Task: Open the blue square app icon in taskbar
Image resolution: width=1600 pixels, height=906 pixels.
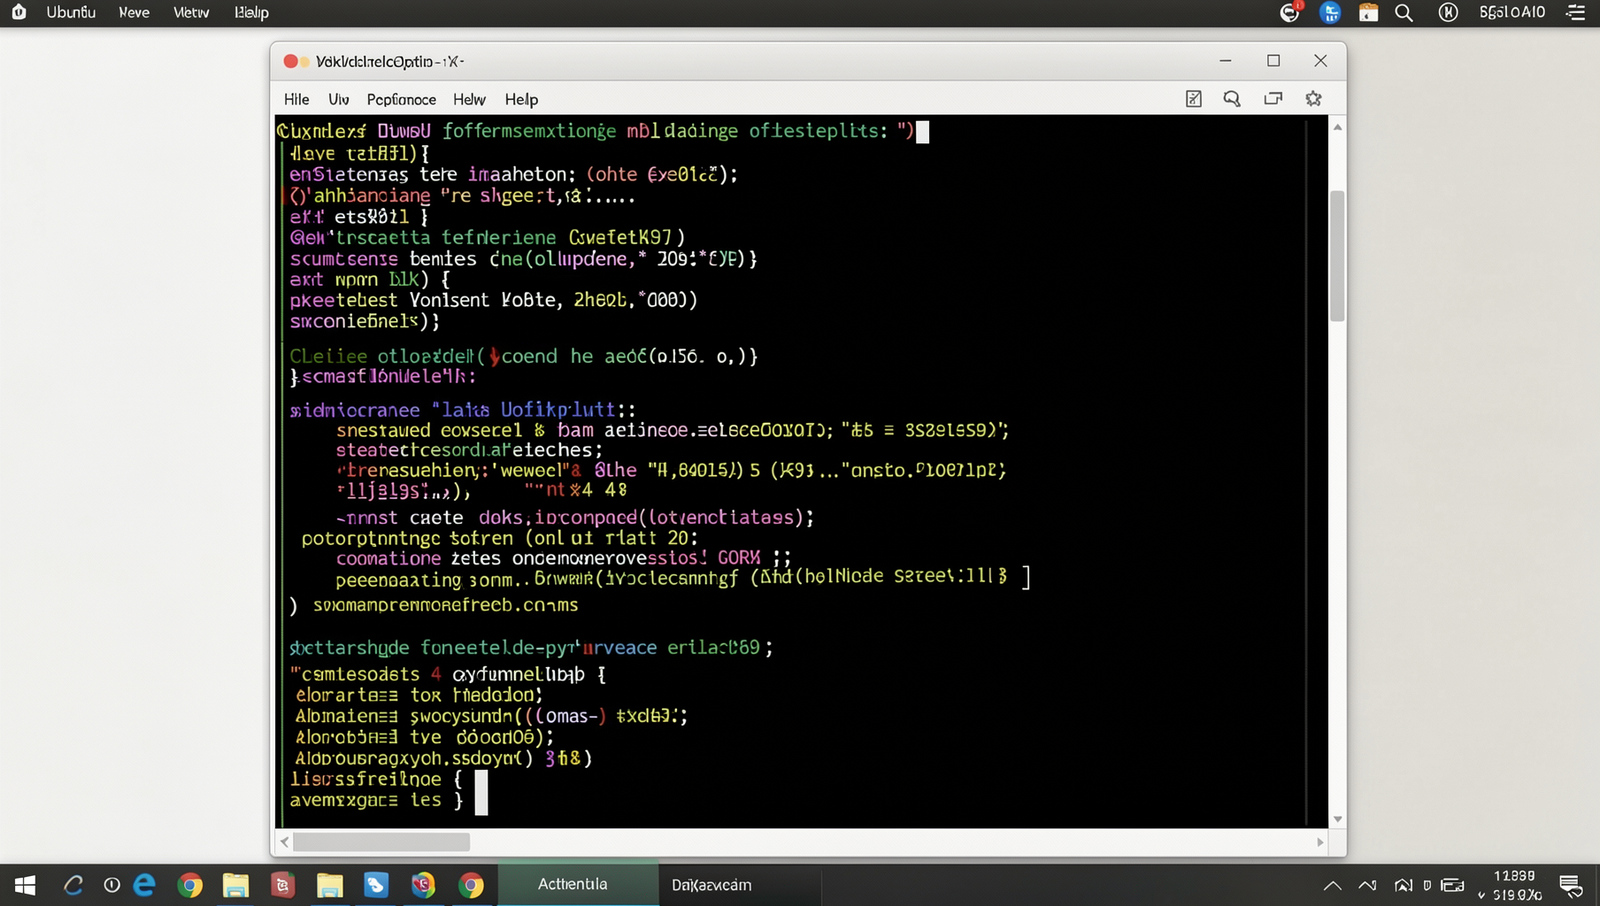Action: (x=376, y=885)
